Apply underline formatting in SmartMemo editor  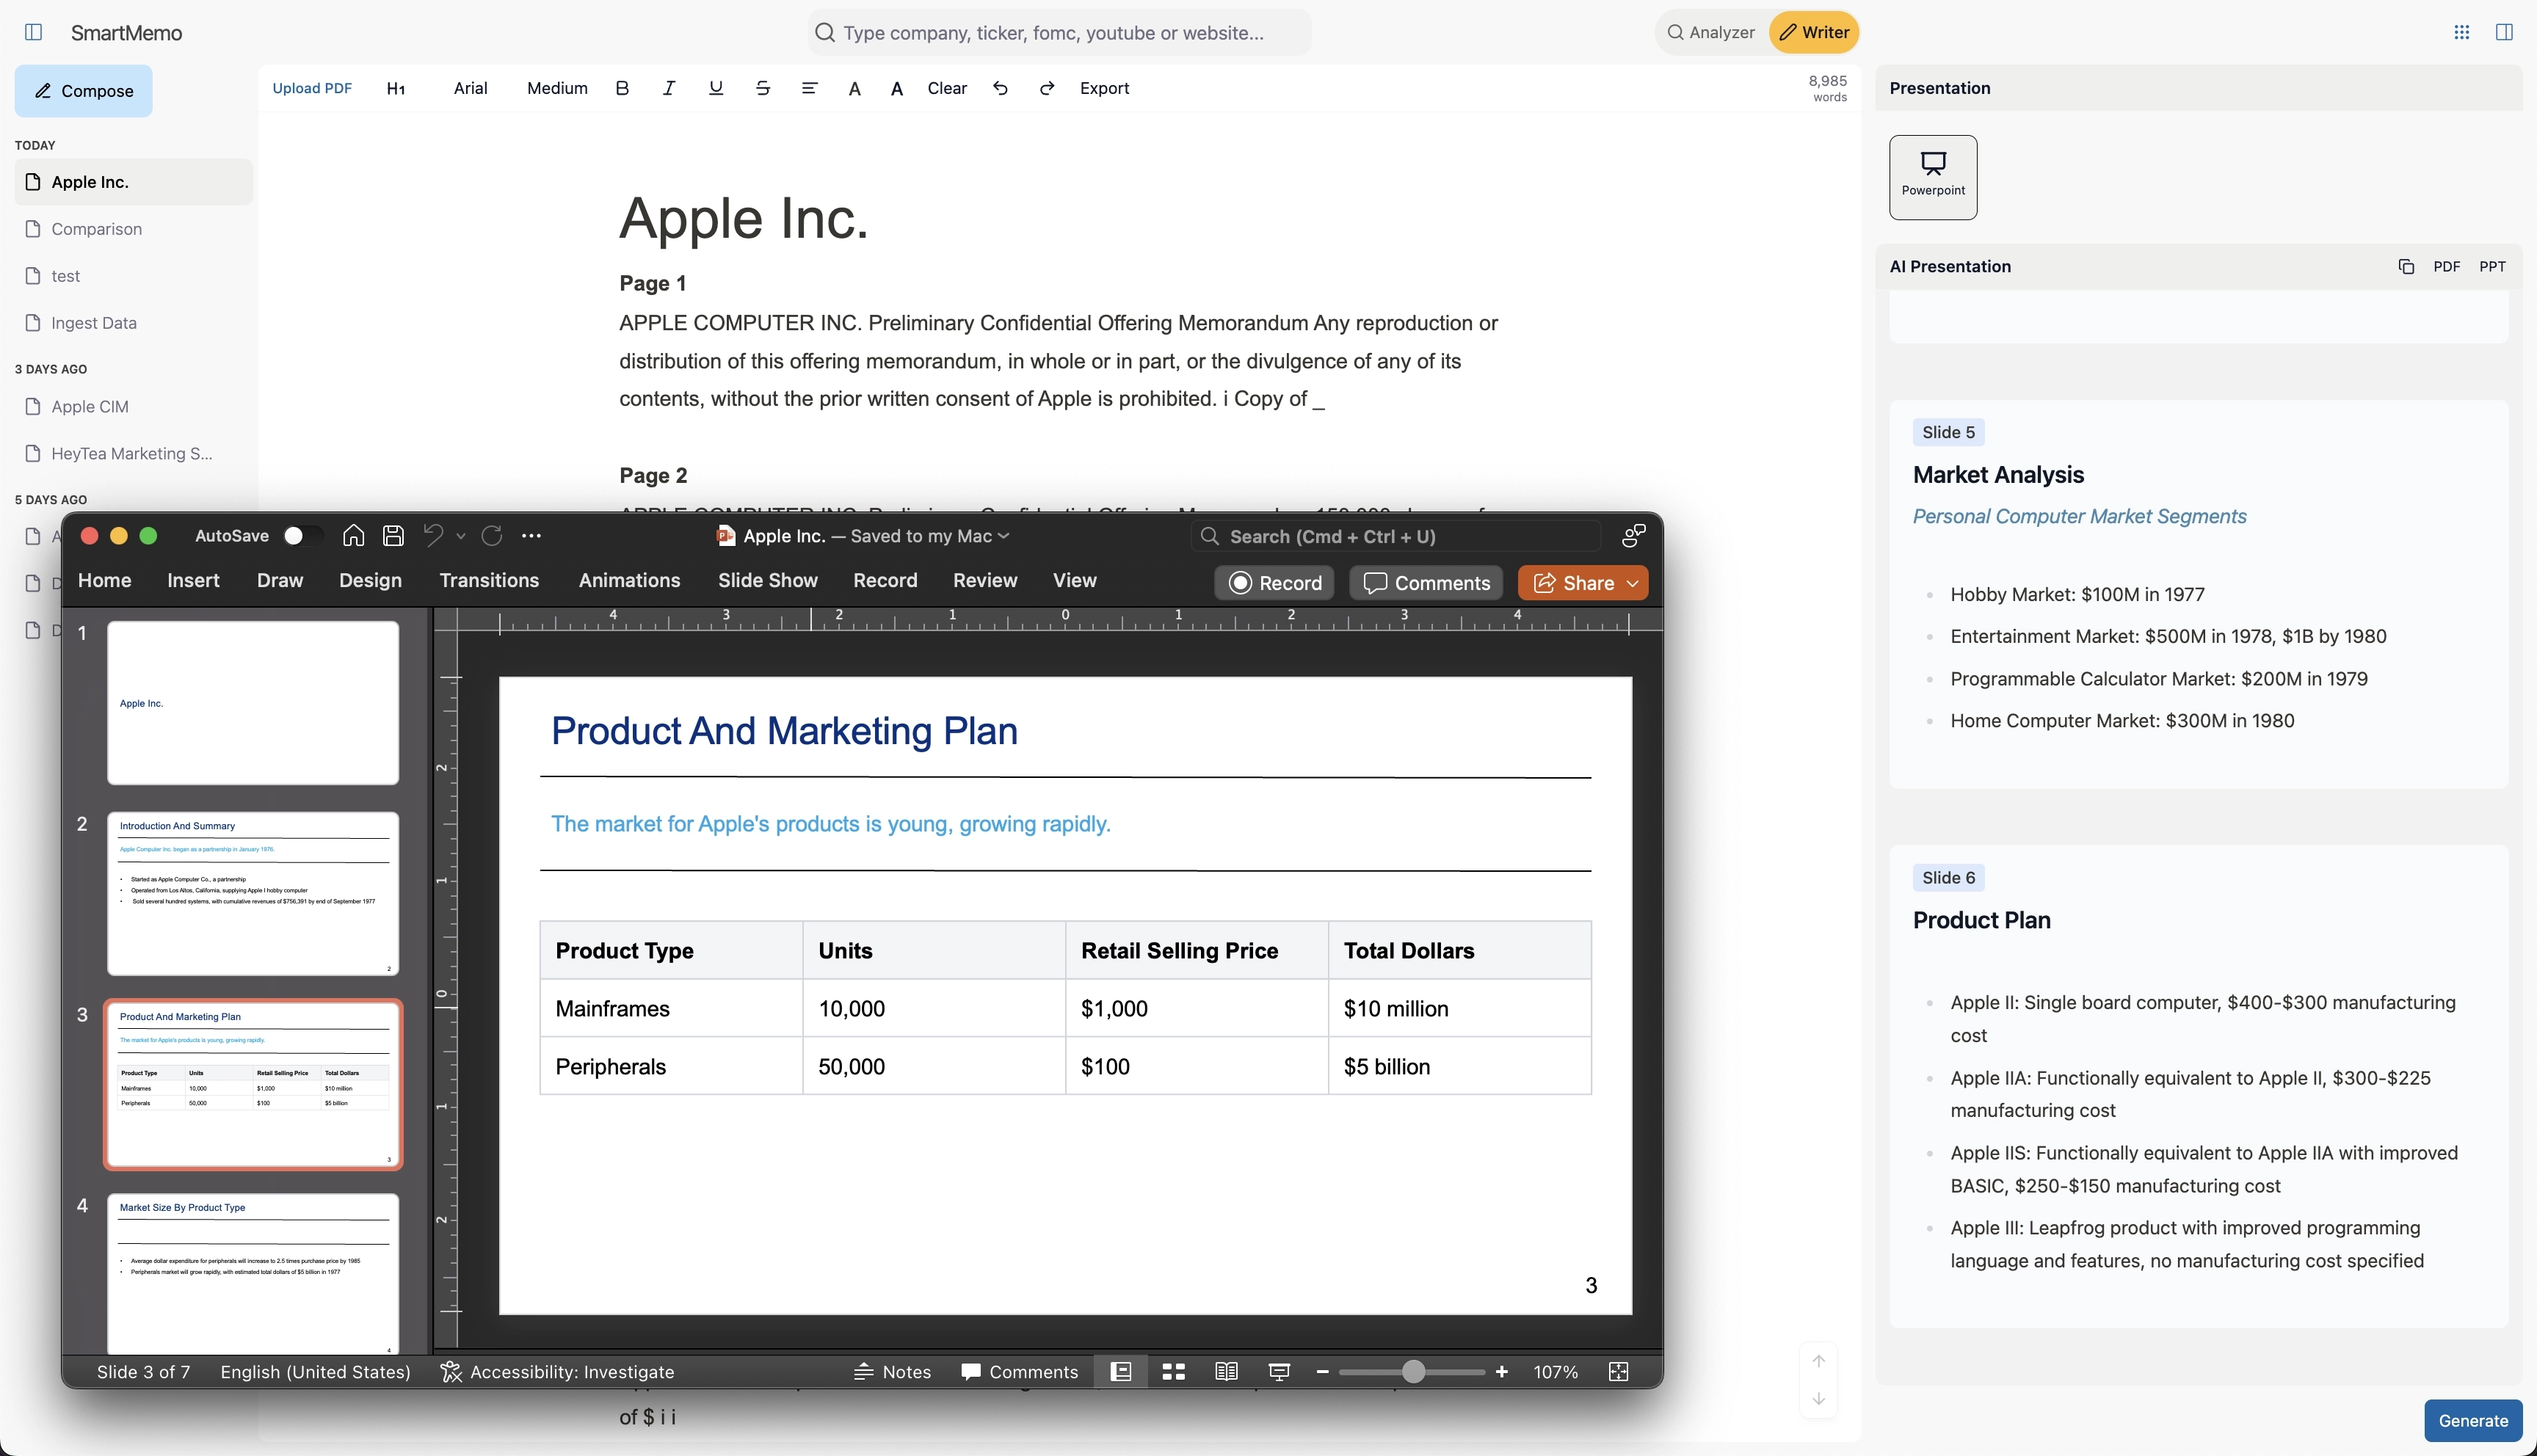click(x=716, y=88)
